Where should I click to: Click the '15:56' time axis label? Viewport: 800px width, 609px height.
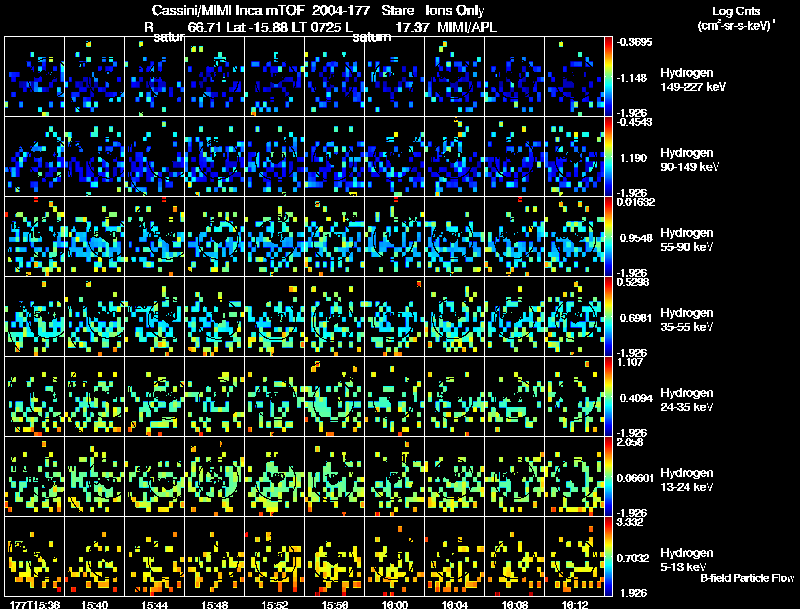[335, 604]
